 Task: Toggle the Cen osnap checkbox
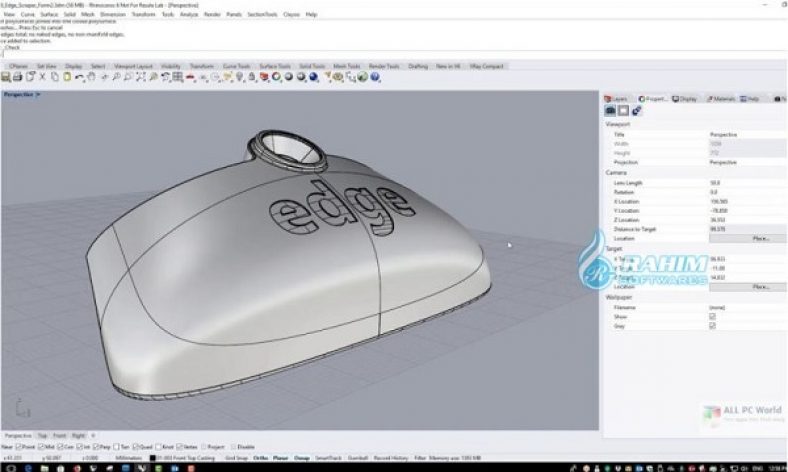click(60, 447)
